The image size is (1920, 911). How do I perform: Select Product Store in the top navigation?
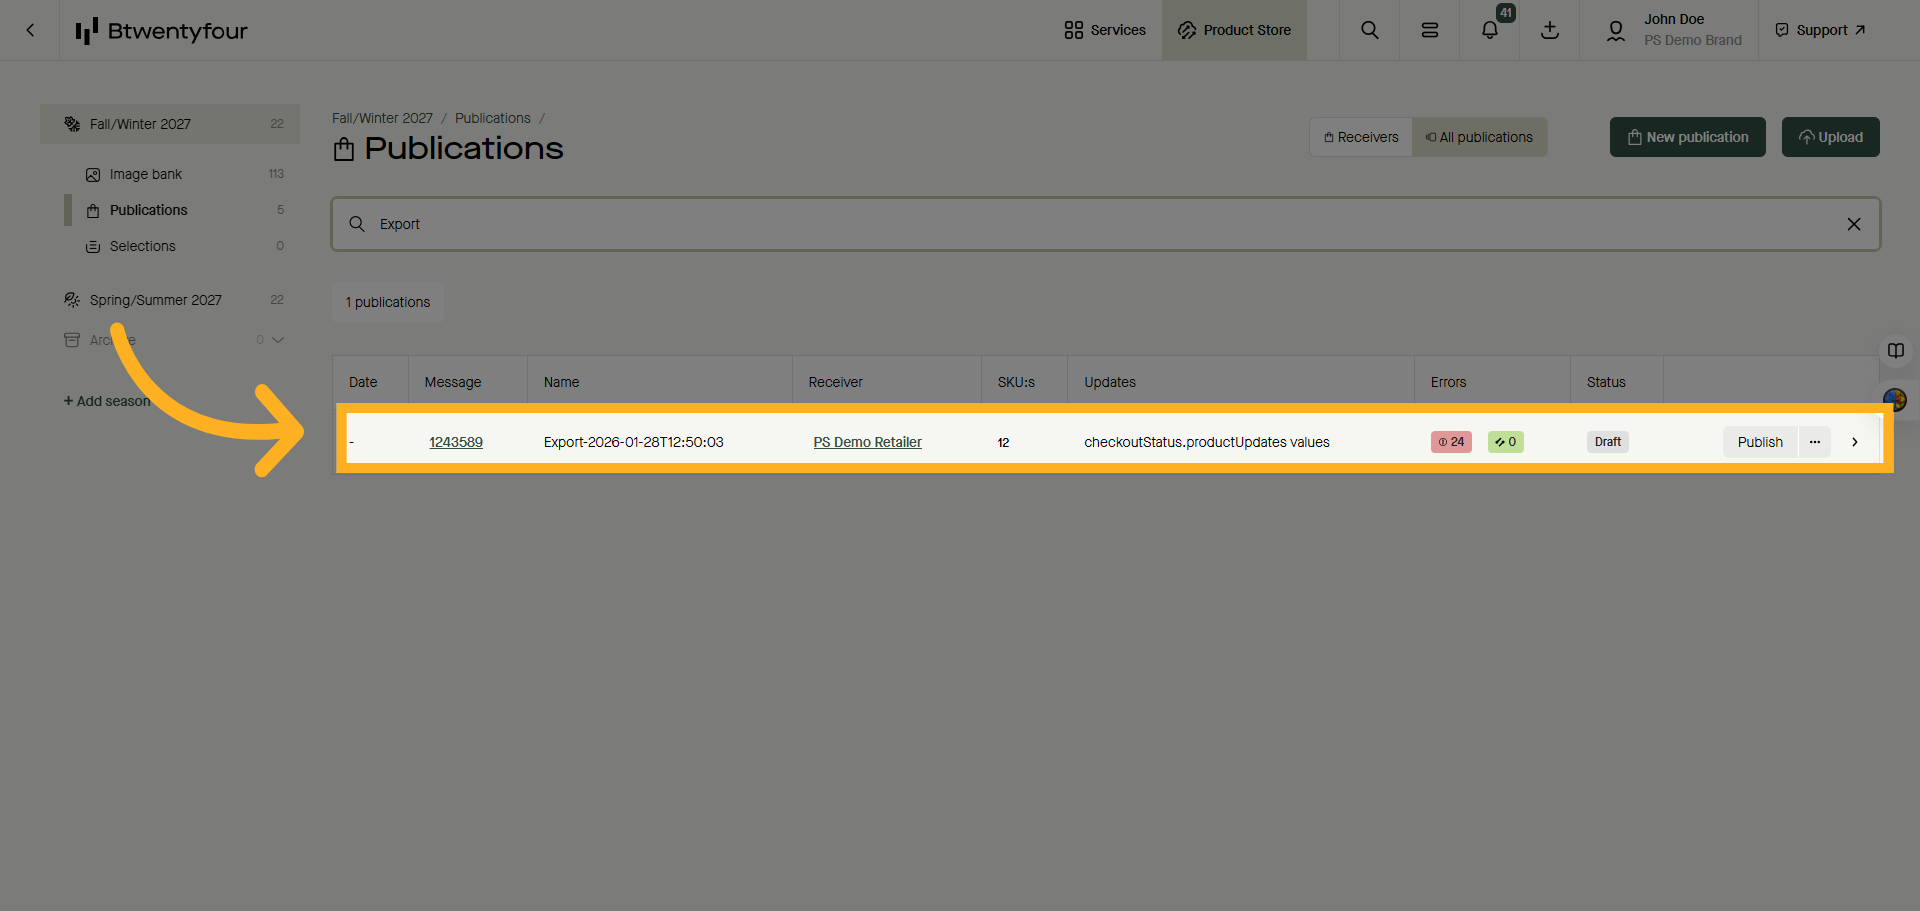pos(1234,30)
